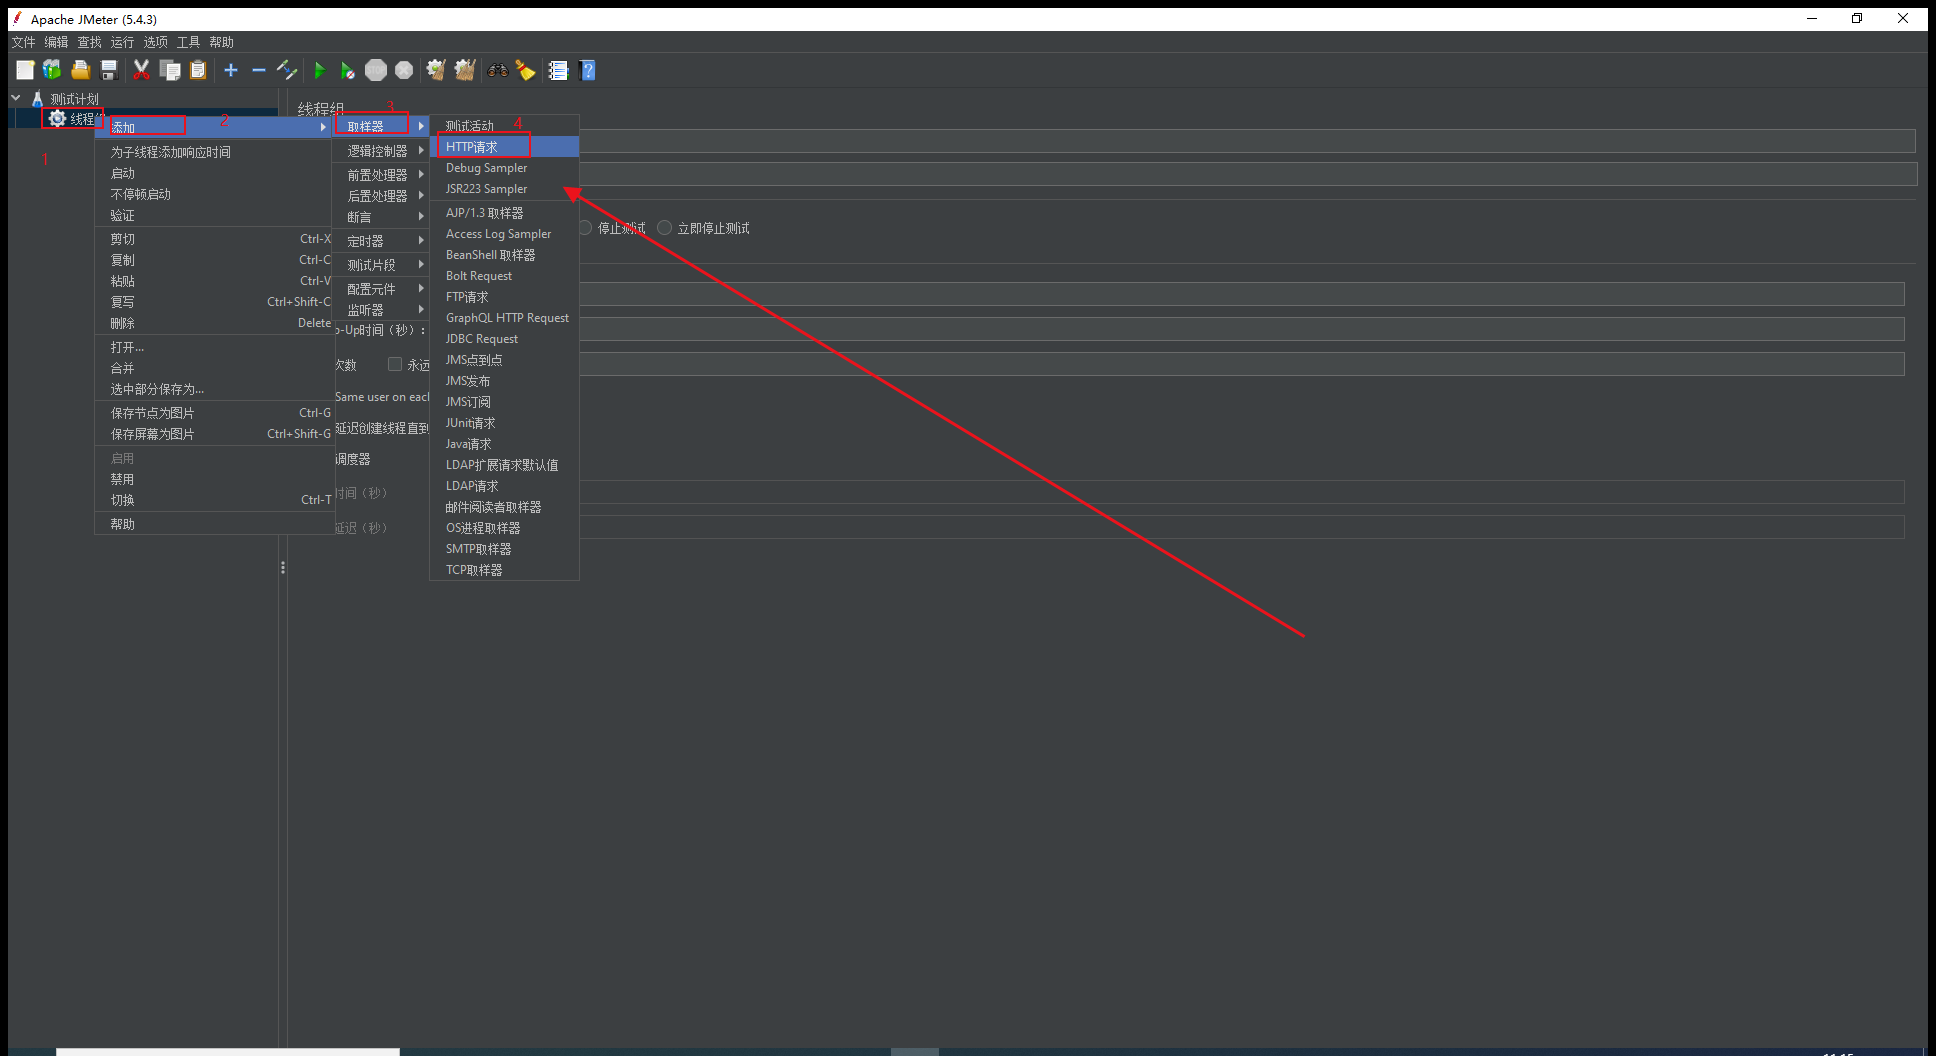Viewport: 1936px width, 1056px height.
Task: Expand the 配置元件 submenu
Action: pos(382,289)
